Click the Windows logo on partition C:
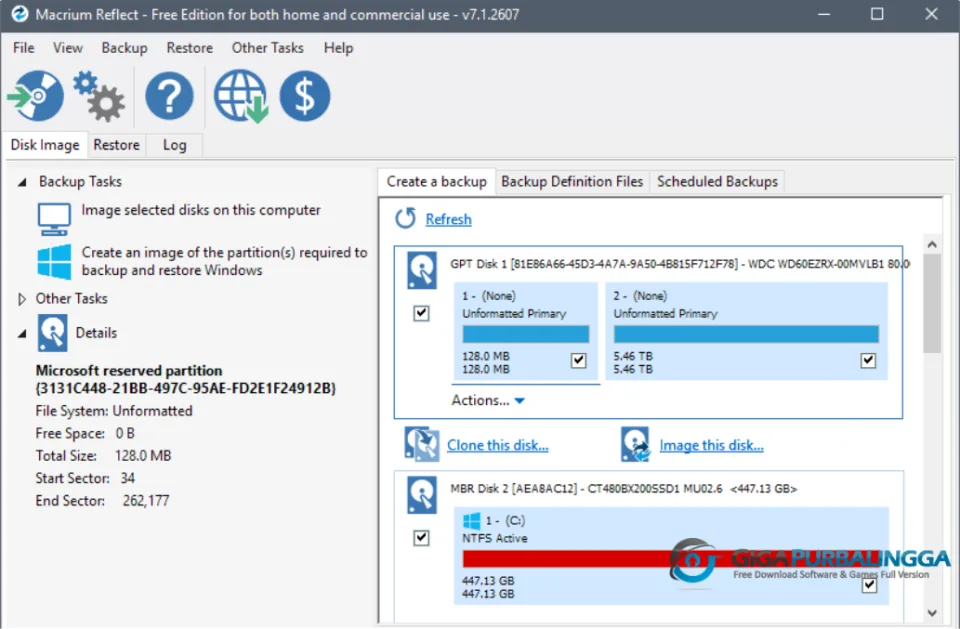 pos(471,521)
